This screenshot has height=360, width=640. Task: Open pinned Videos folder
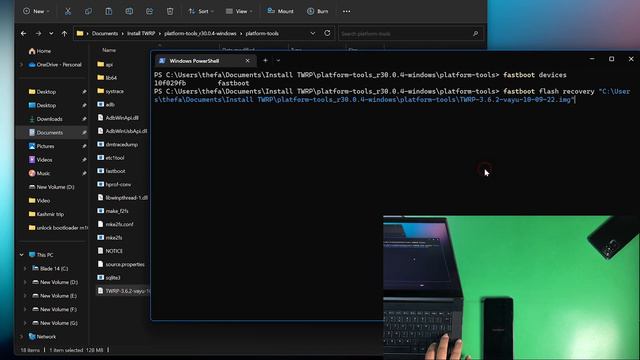pos(44,160)
